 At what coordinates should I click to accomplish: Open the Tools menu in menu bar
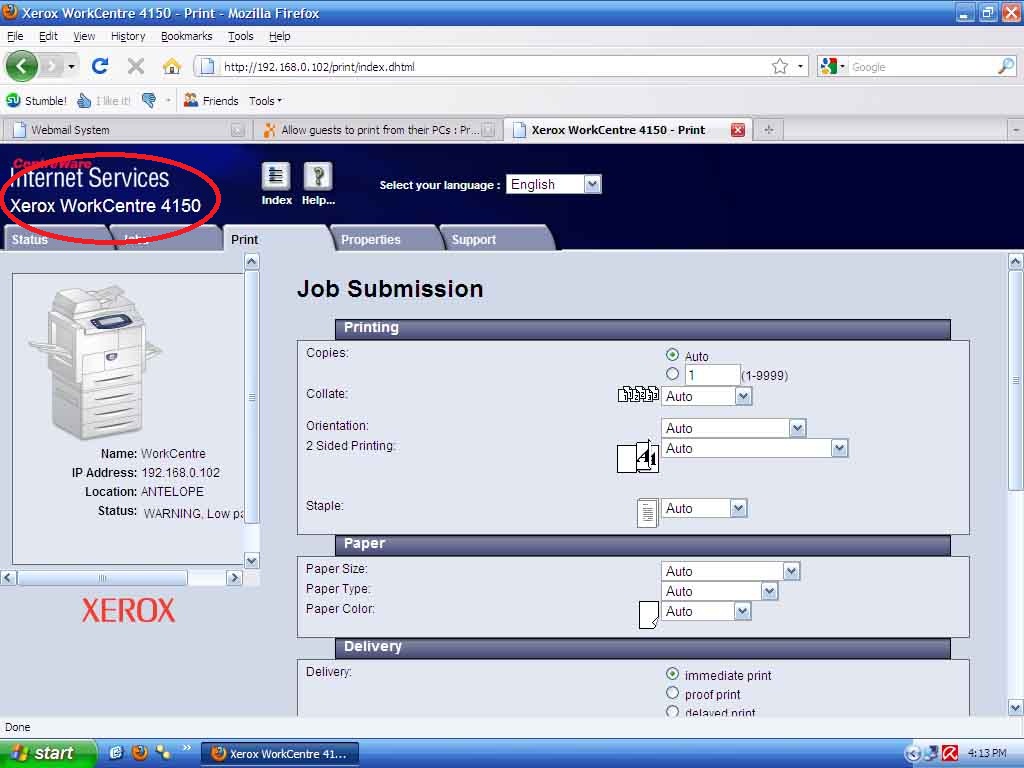click(x=240, y=36)
